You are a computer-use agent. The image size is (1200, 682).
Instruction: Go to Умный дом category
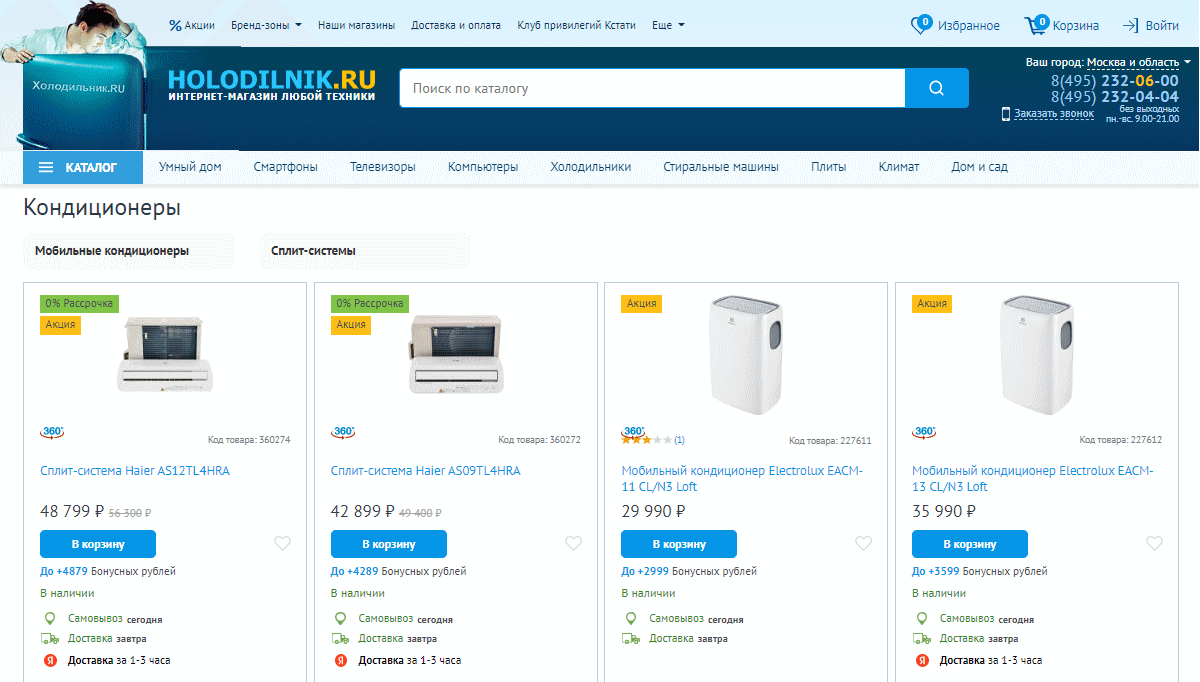click(x=190, y=167)
